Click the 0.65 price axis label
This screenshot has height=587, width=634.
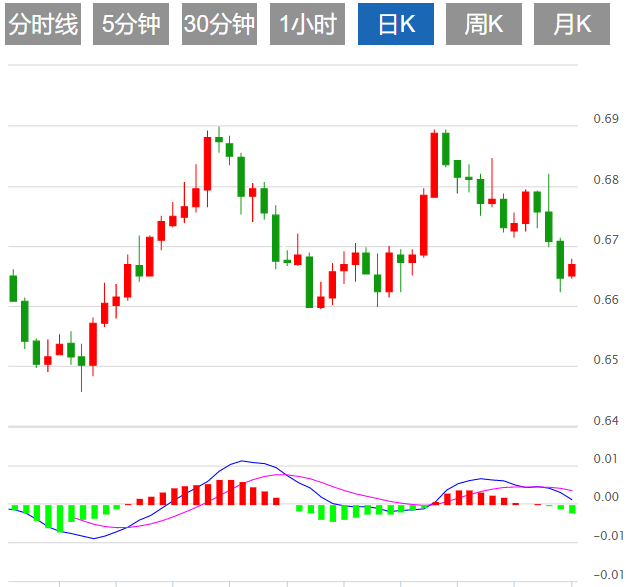click(x=606, y=360)
